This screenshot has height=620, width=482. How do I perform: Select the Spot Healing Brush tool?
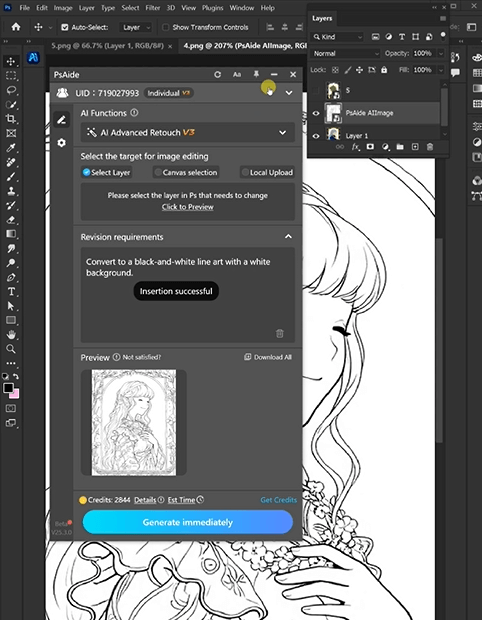[11, 162]
